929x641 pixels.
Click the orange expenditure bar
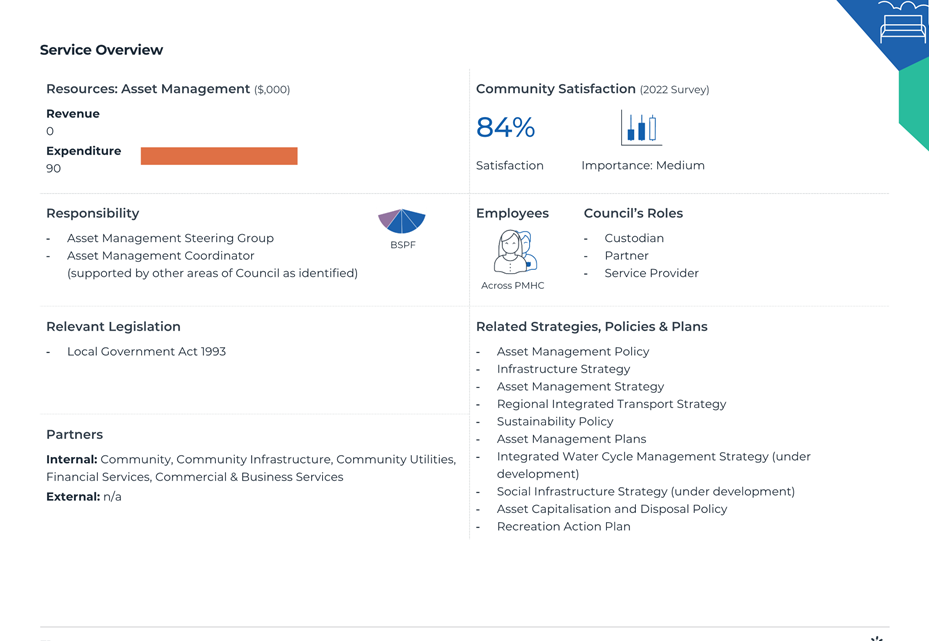click(219, 156)
